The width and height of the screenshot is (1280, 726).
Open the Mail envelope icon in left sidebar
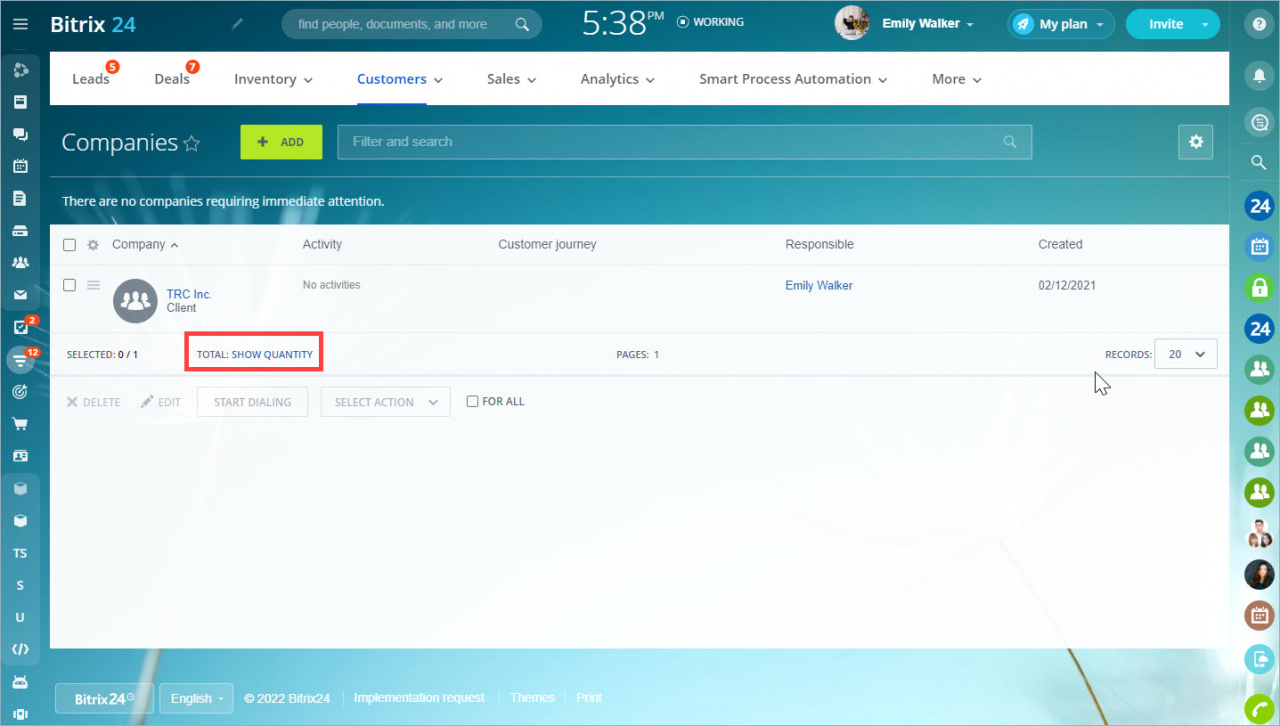click(20, 295)
